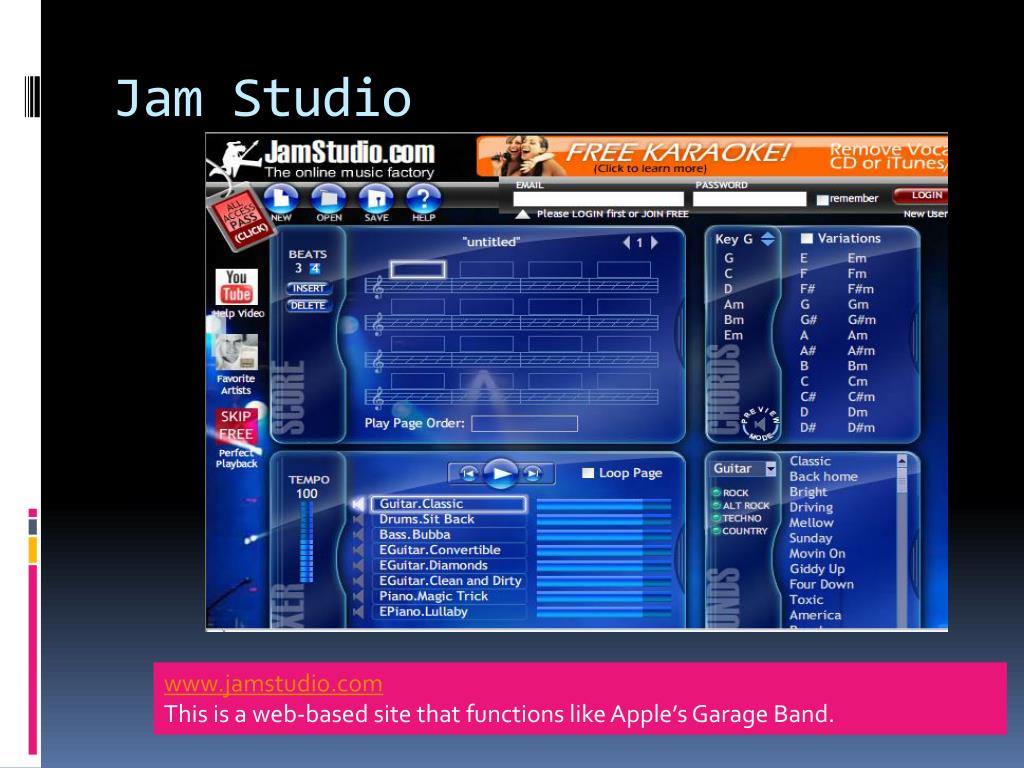
Task: Go to next score page arrow
Action: coord(654,242)
